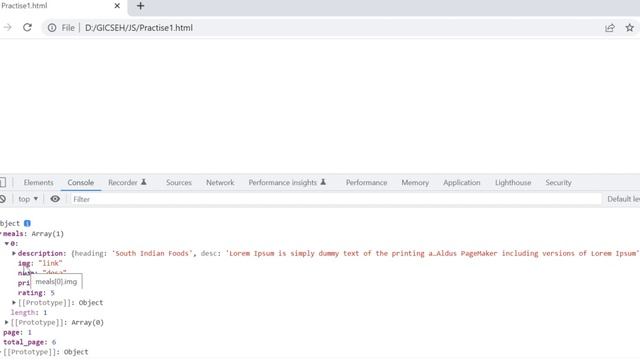Screen dimensions: 640x360
Task: Open the Lighthouse tab
Action: coord(513,182)
